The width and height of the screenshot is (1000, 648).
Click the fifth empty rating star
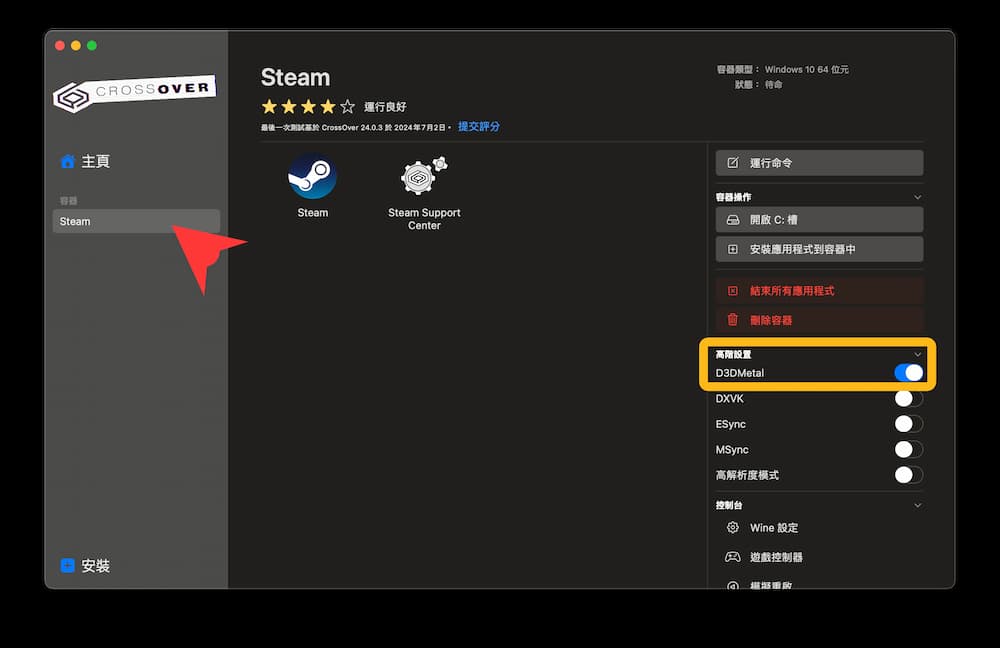point(347,107)
